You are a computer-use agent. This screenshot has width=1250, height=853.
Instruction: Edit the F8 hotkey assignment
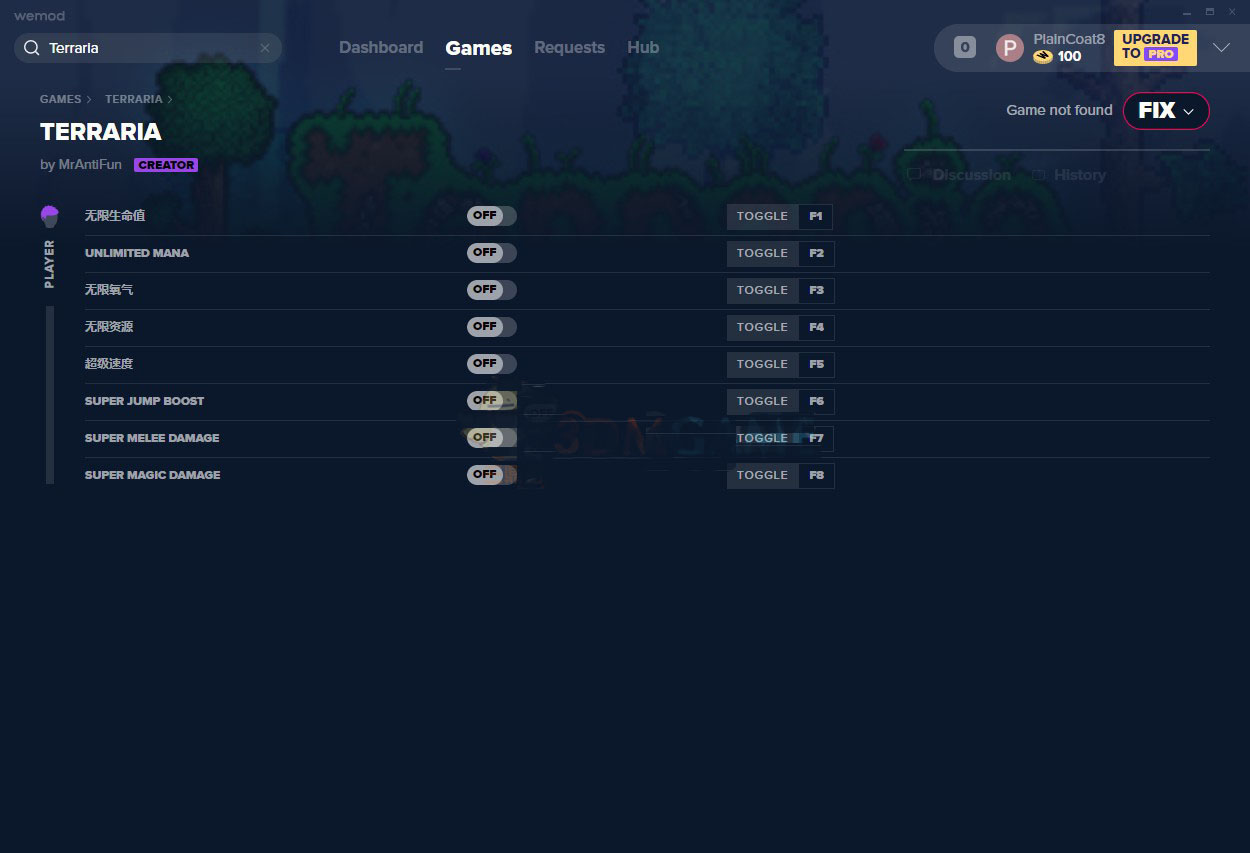[816, 475]
